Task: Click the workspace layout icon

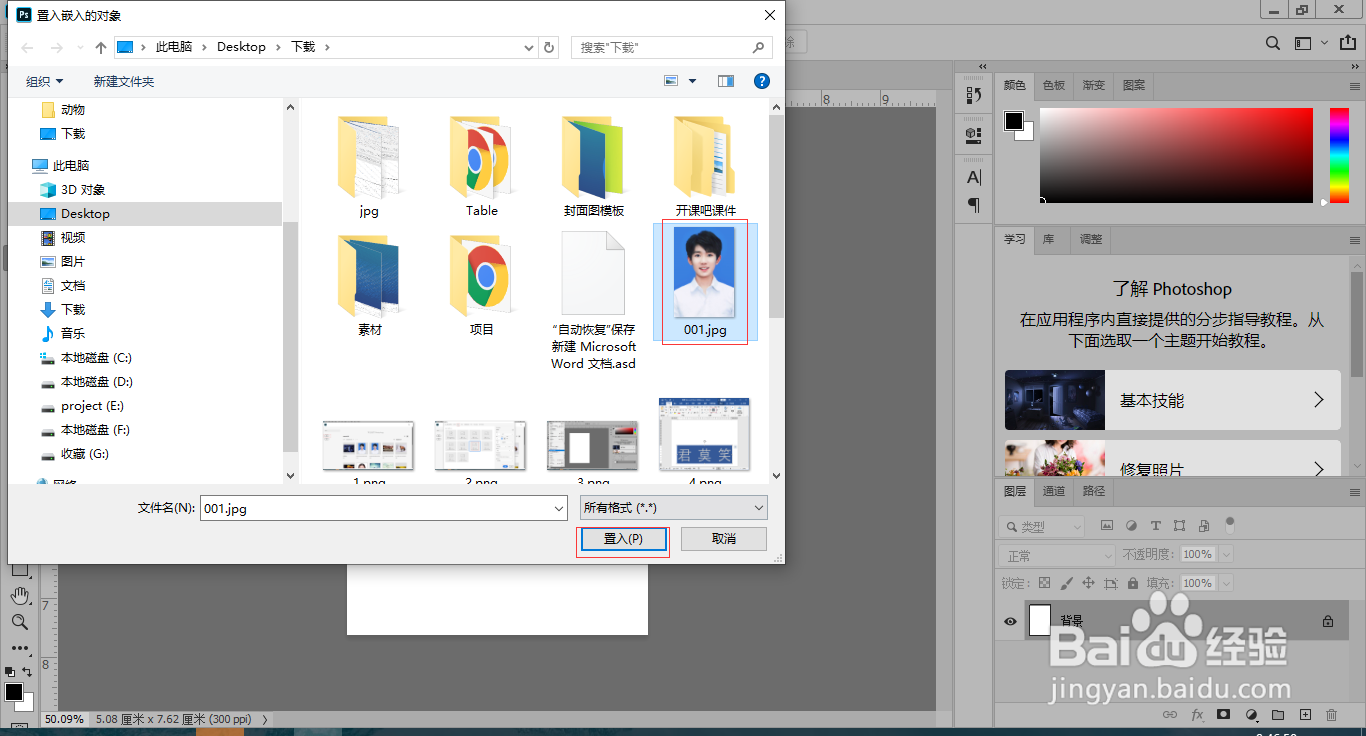Action: coord(1303,43)
